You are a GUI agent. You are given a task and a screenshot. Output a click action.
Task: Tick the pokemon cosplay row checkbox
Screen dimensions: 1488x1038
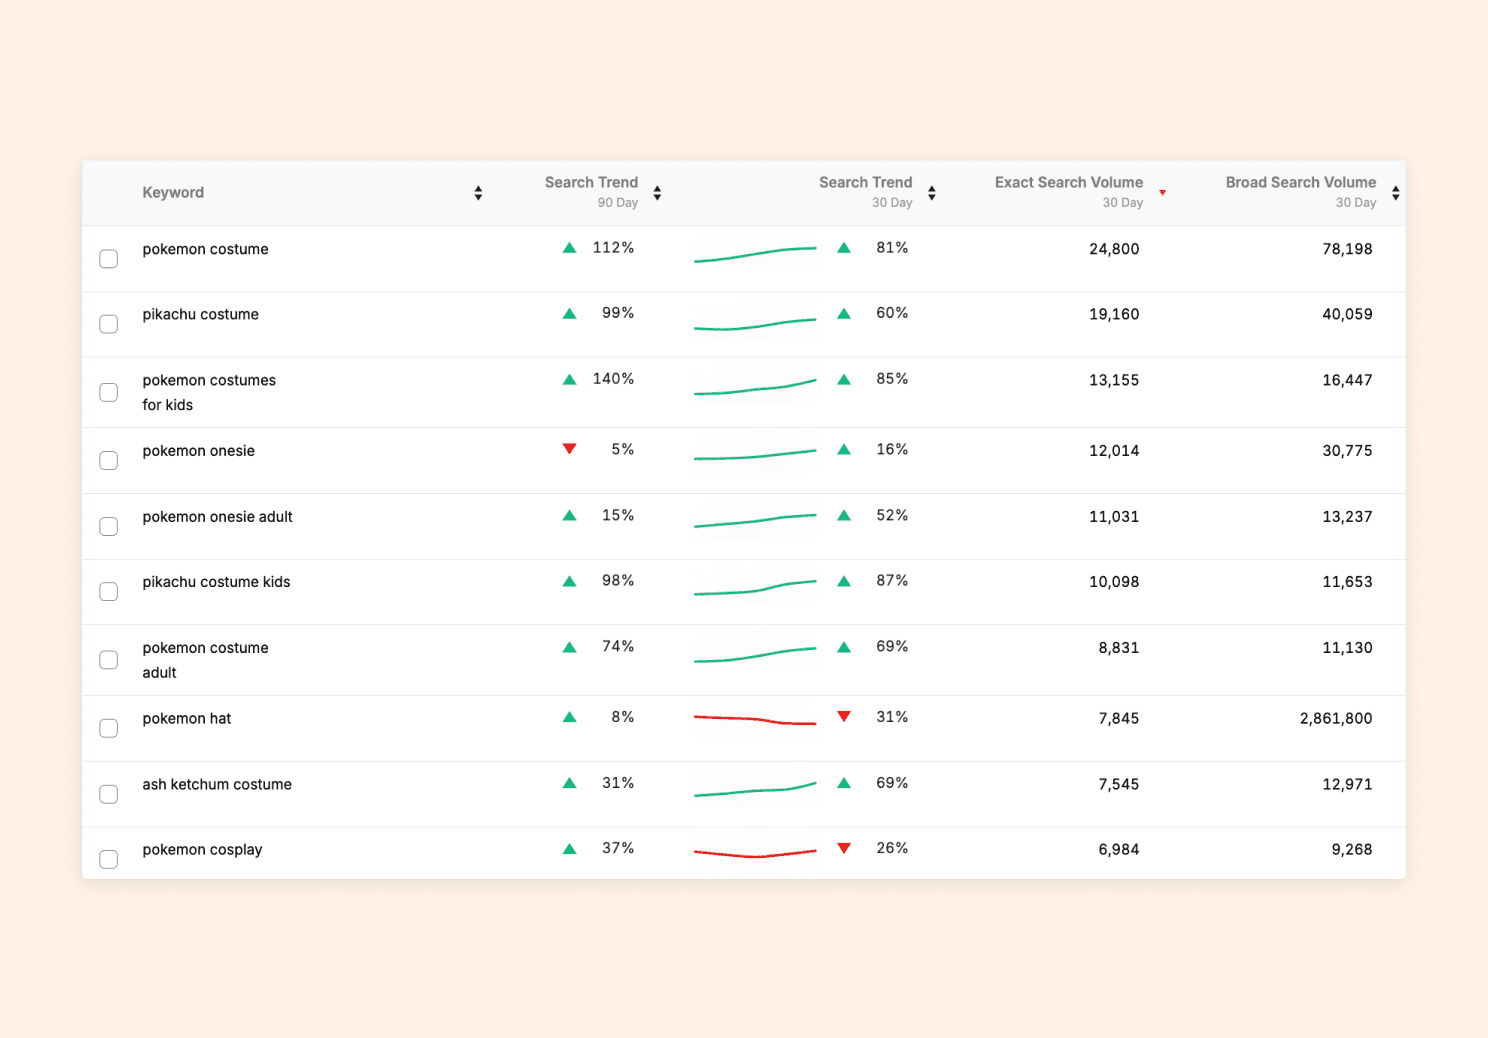pos(109,859)
